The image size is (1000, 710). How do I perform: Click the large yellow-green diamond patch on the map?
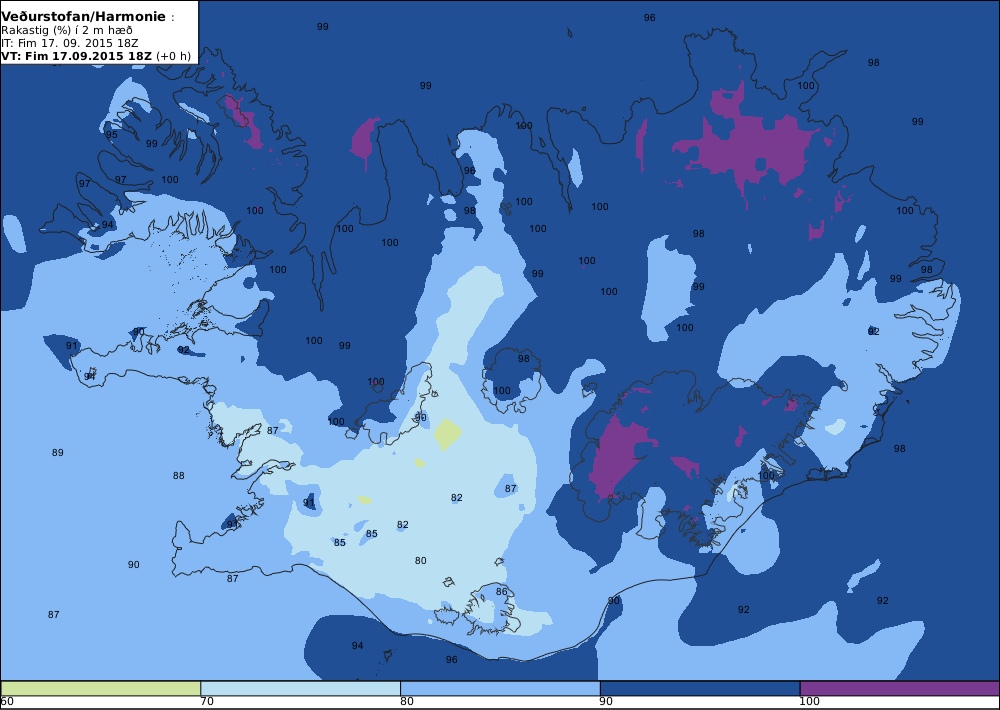click(x=448, y=434)
